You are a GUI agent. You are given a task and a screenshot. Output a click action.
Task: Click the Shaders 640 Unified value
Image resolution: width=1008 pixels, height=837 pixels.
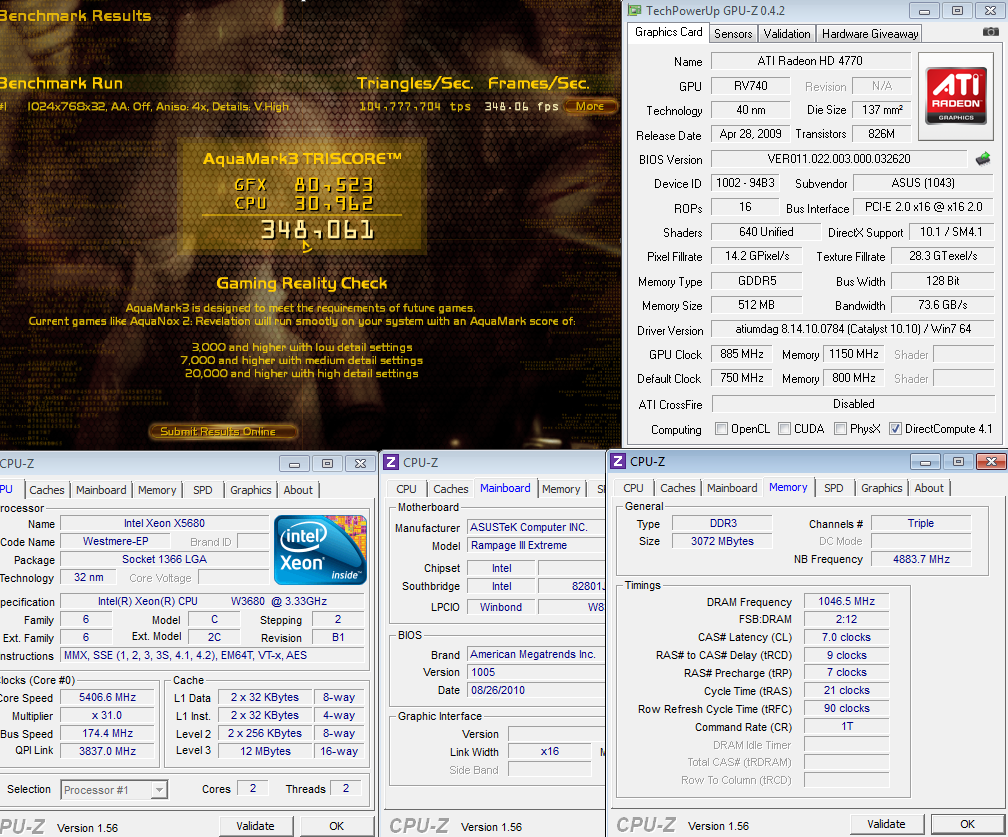point(766,232)
